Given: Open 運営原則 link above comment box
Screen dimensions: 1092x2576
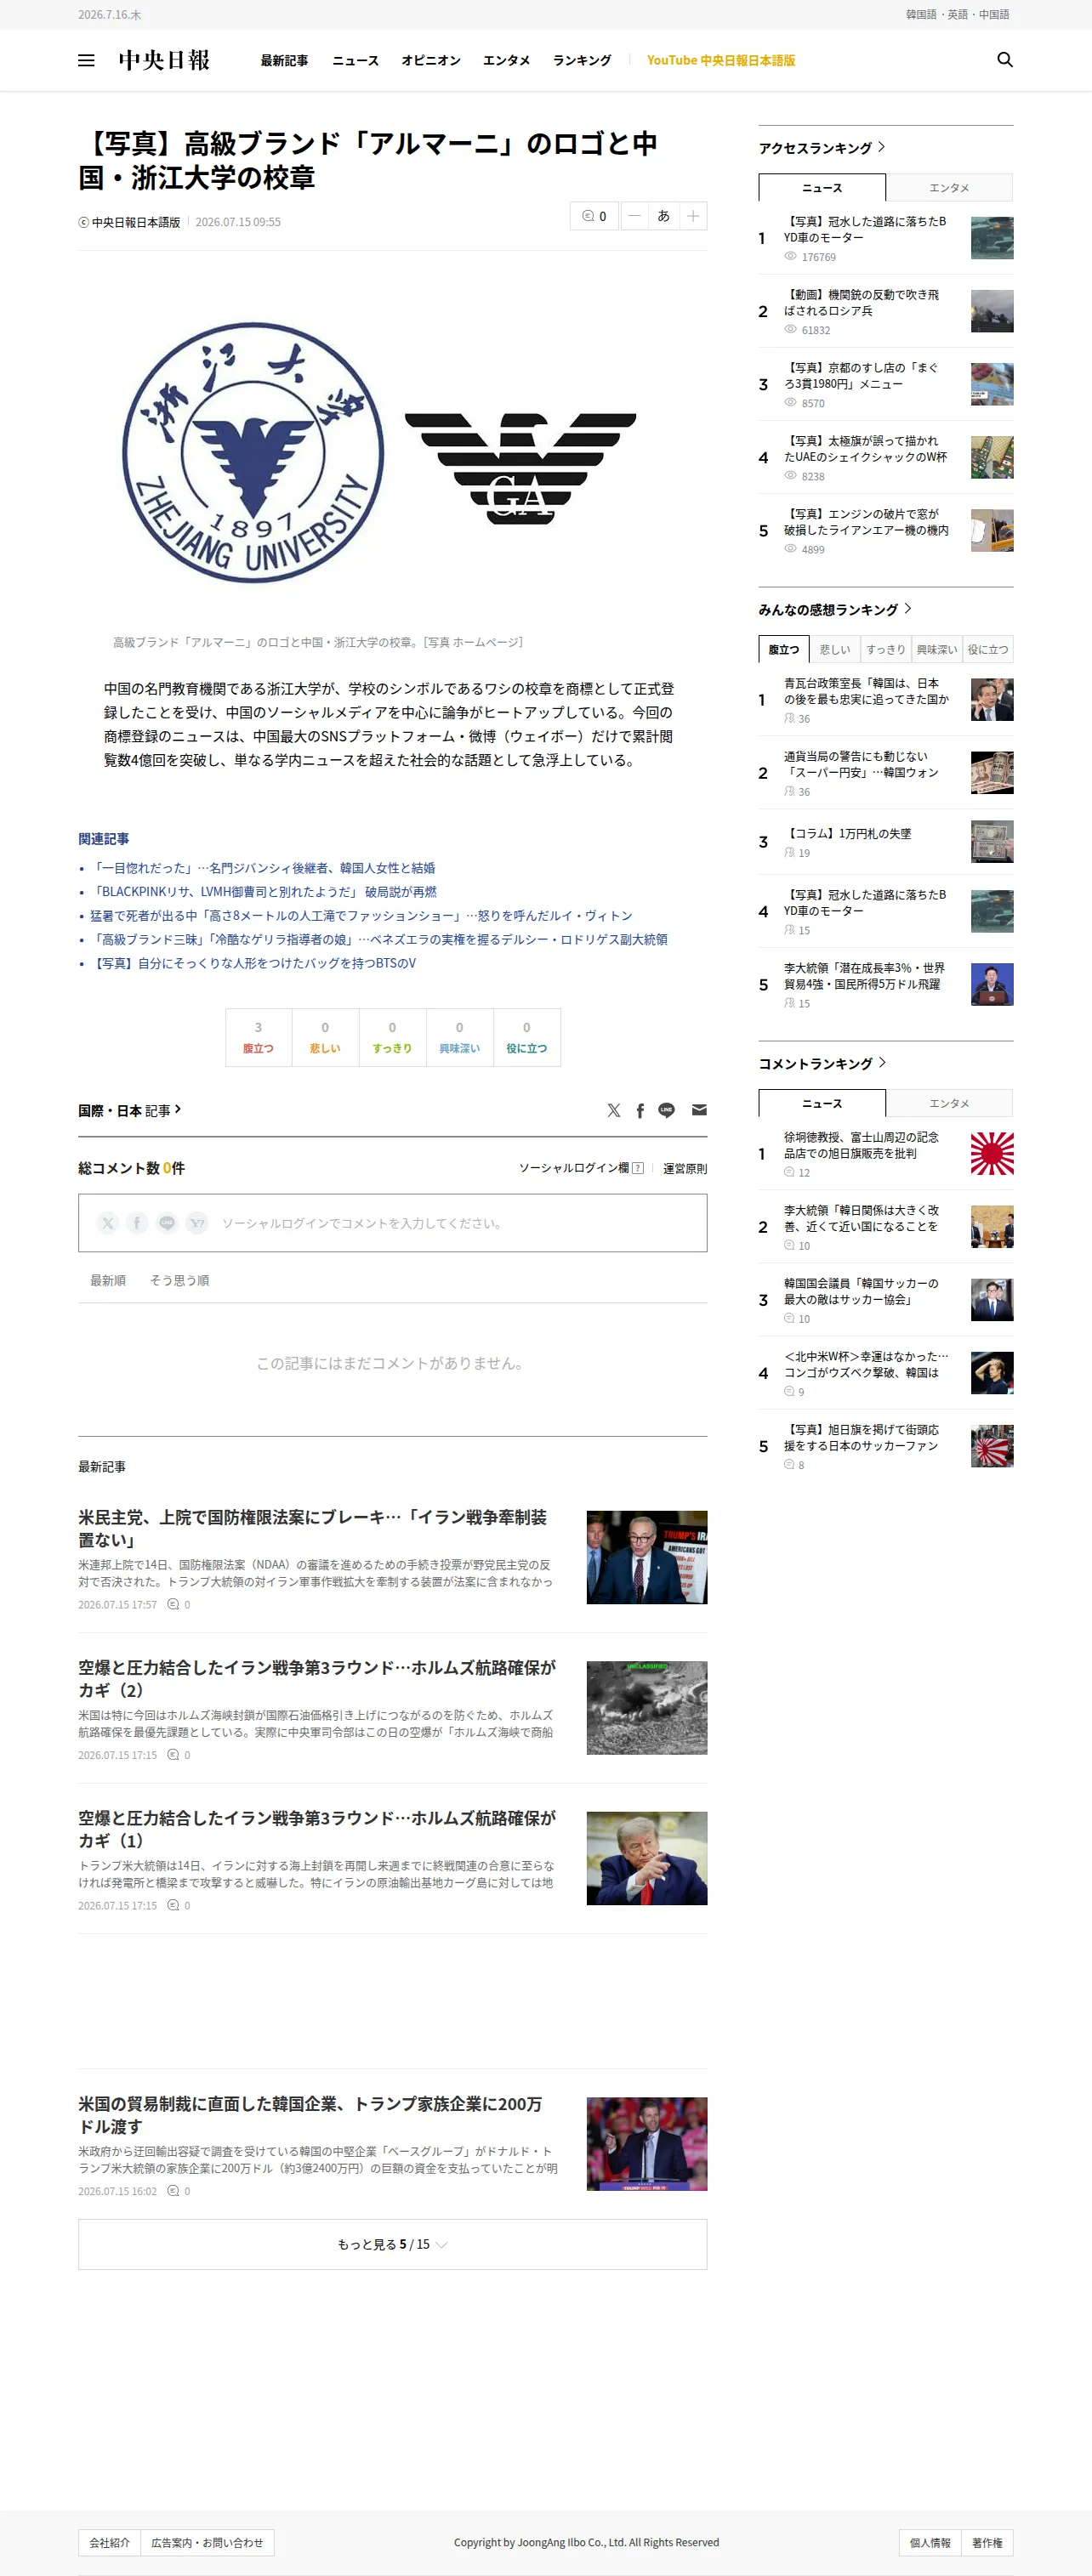Looking at the screenshot, I should 685,1168.
